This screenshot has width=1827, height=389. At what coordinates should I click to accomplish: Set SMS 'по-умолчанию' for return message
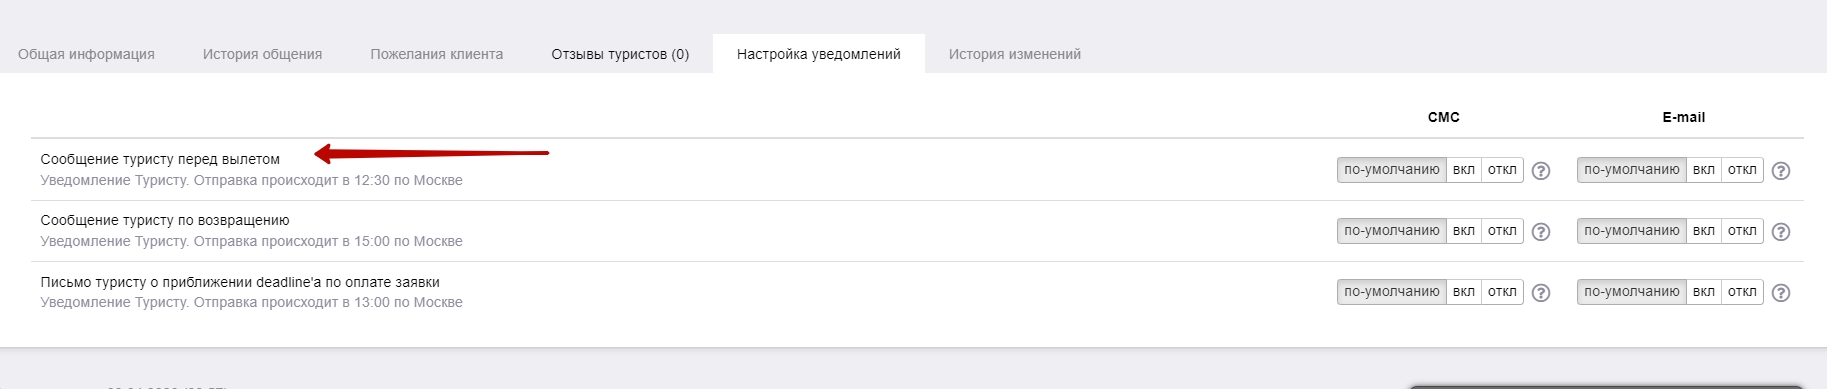(1392, 231)
